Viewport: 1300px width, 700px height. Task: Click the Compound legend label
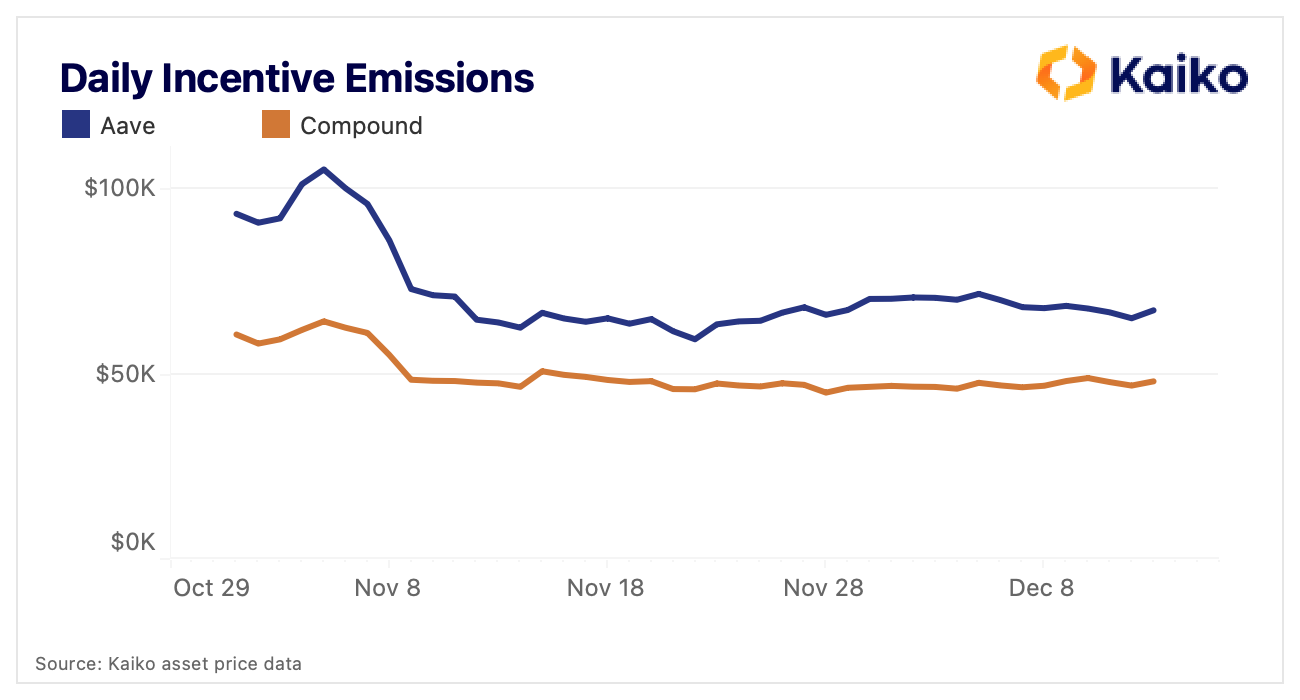pos(361,126)
